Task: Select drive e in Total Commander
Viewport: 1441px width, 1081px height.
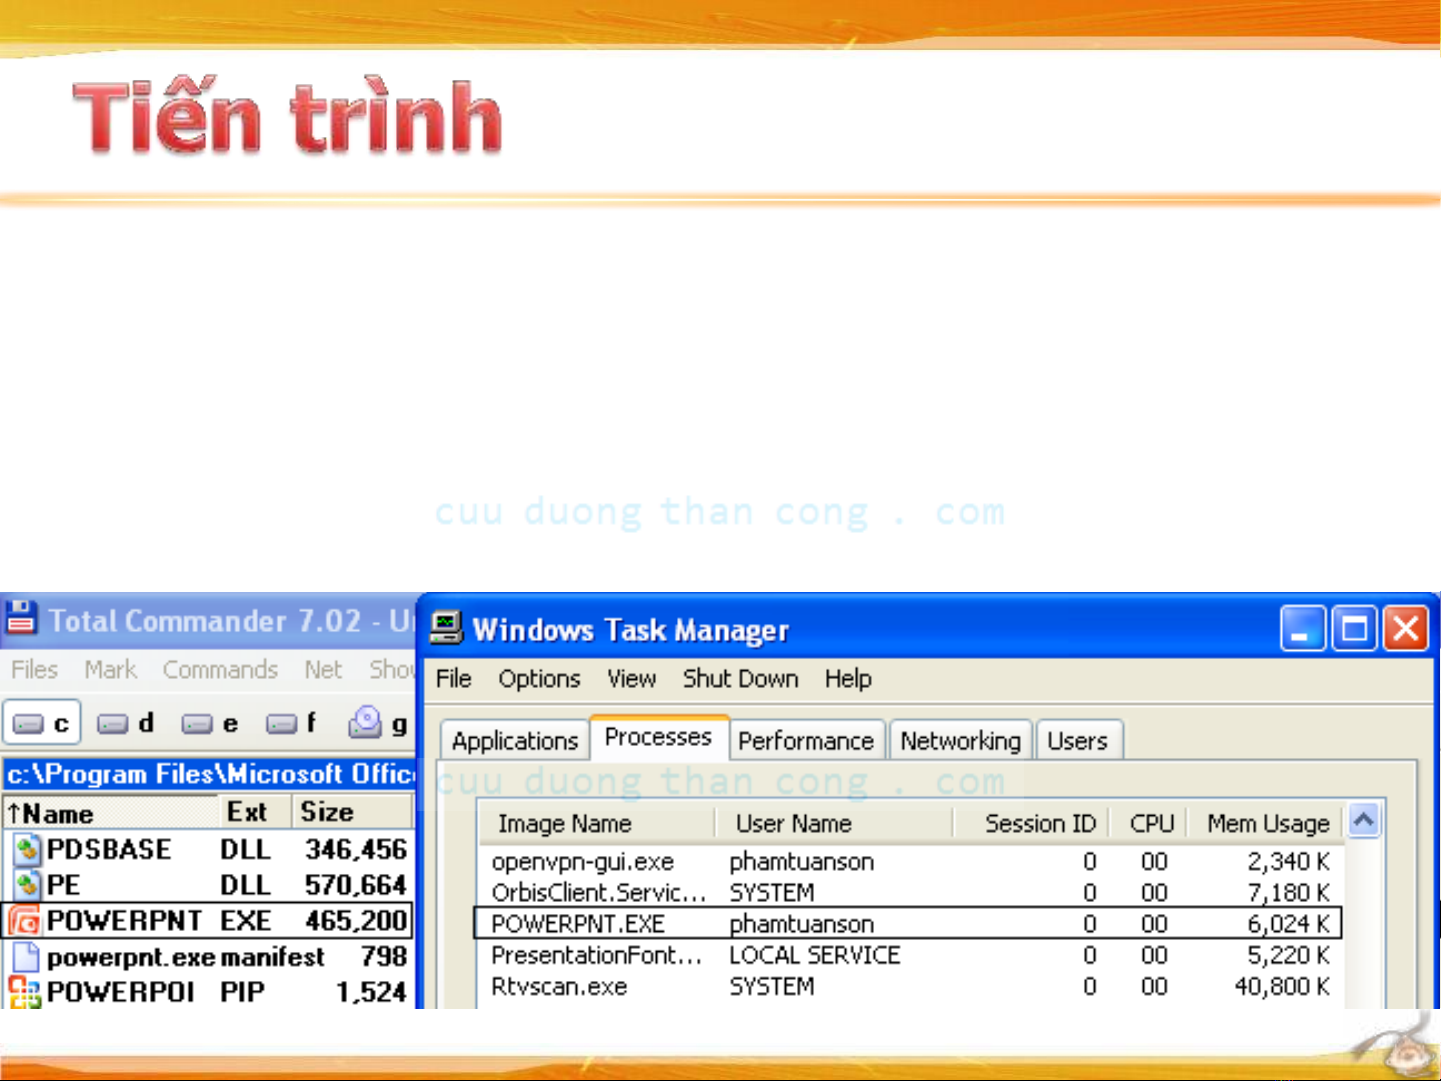Action: (x=210, y=723)
